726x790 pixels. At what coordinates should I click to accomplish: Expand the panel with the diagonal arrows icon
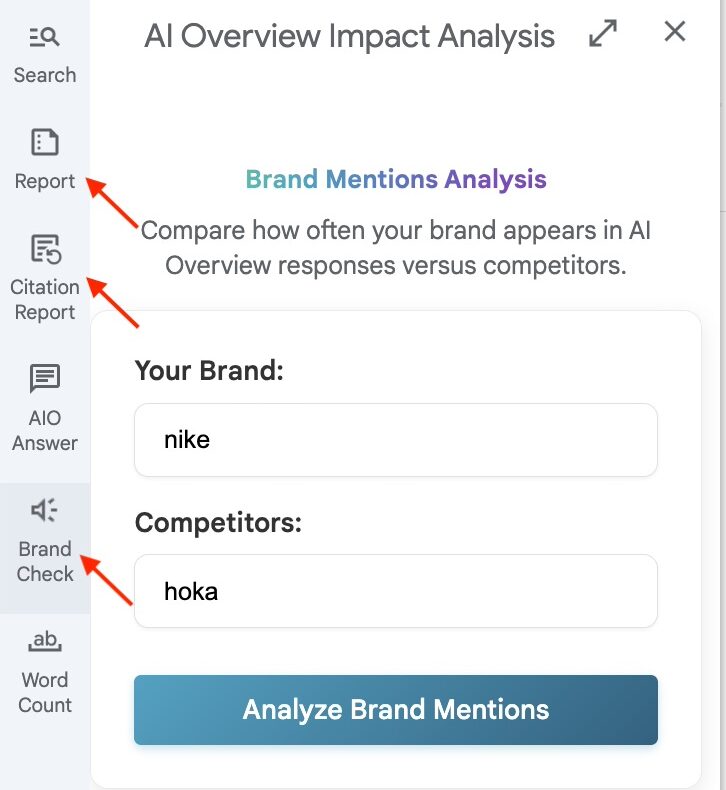[x=602, y=34]
